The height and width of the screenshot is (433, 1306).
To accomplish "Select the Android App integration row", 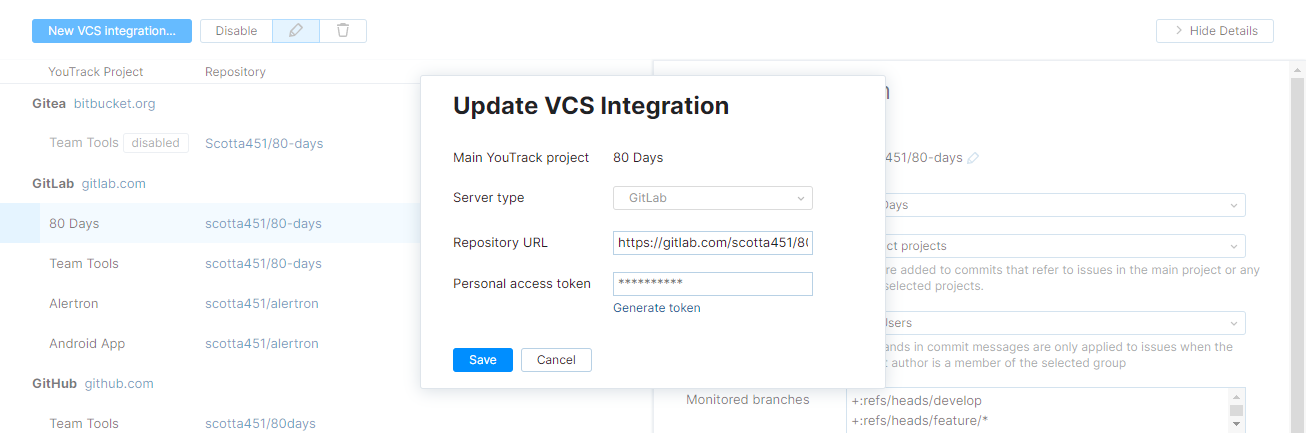I will [x=87, y=343].
